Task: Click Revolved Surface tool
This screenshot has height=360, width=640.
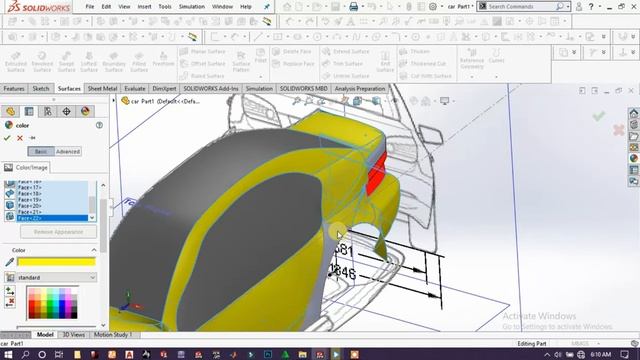Action: [x=42, y=62]
